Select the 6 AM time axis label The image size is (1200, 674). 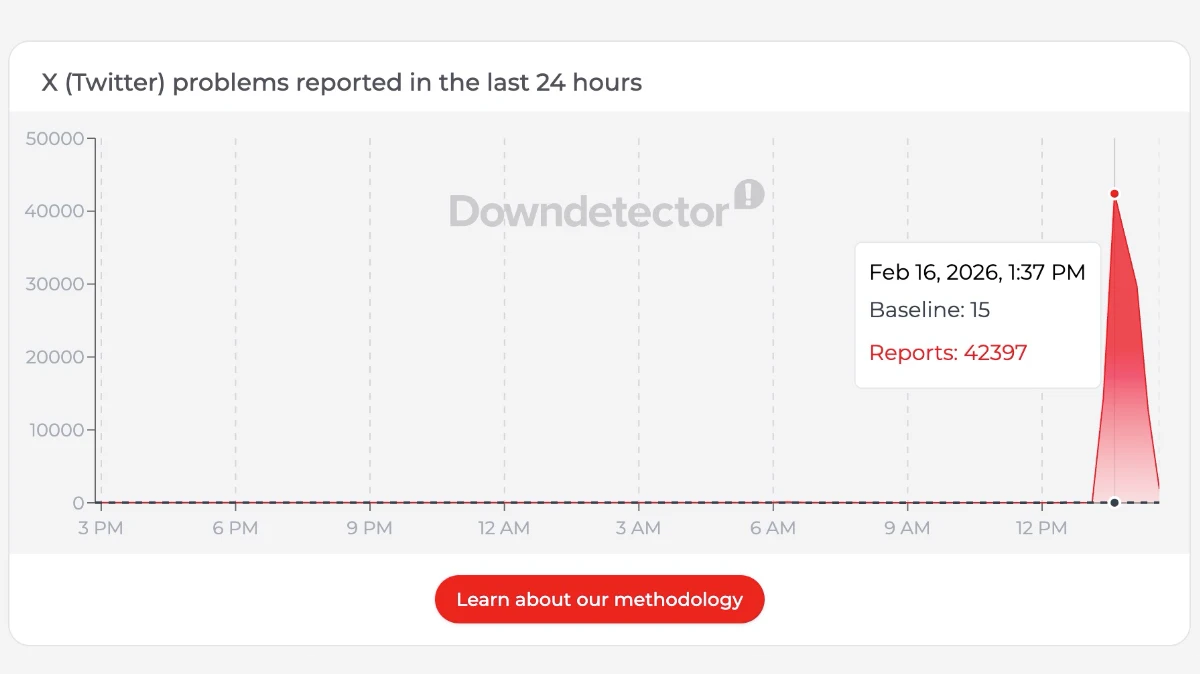(x=773, y=528)
